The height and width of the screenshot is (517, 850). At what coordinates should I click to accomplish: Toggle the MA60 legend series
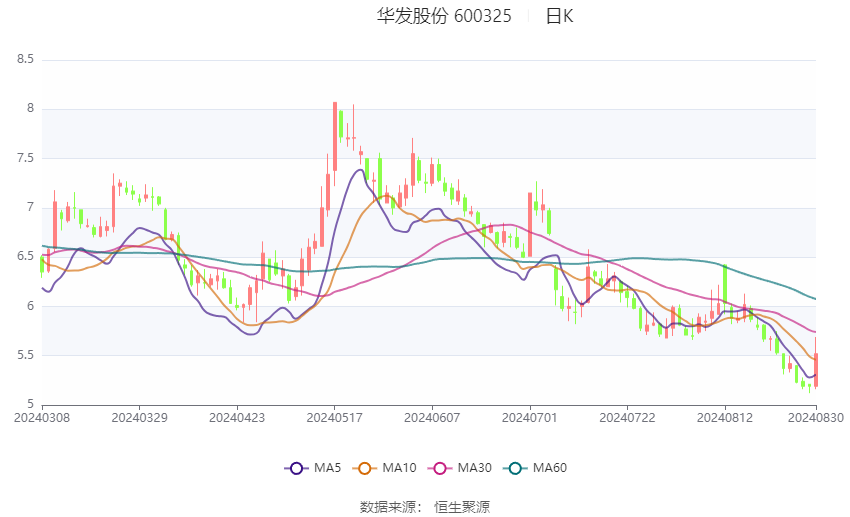[535, 468]
